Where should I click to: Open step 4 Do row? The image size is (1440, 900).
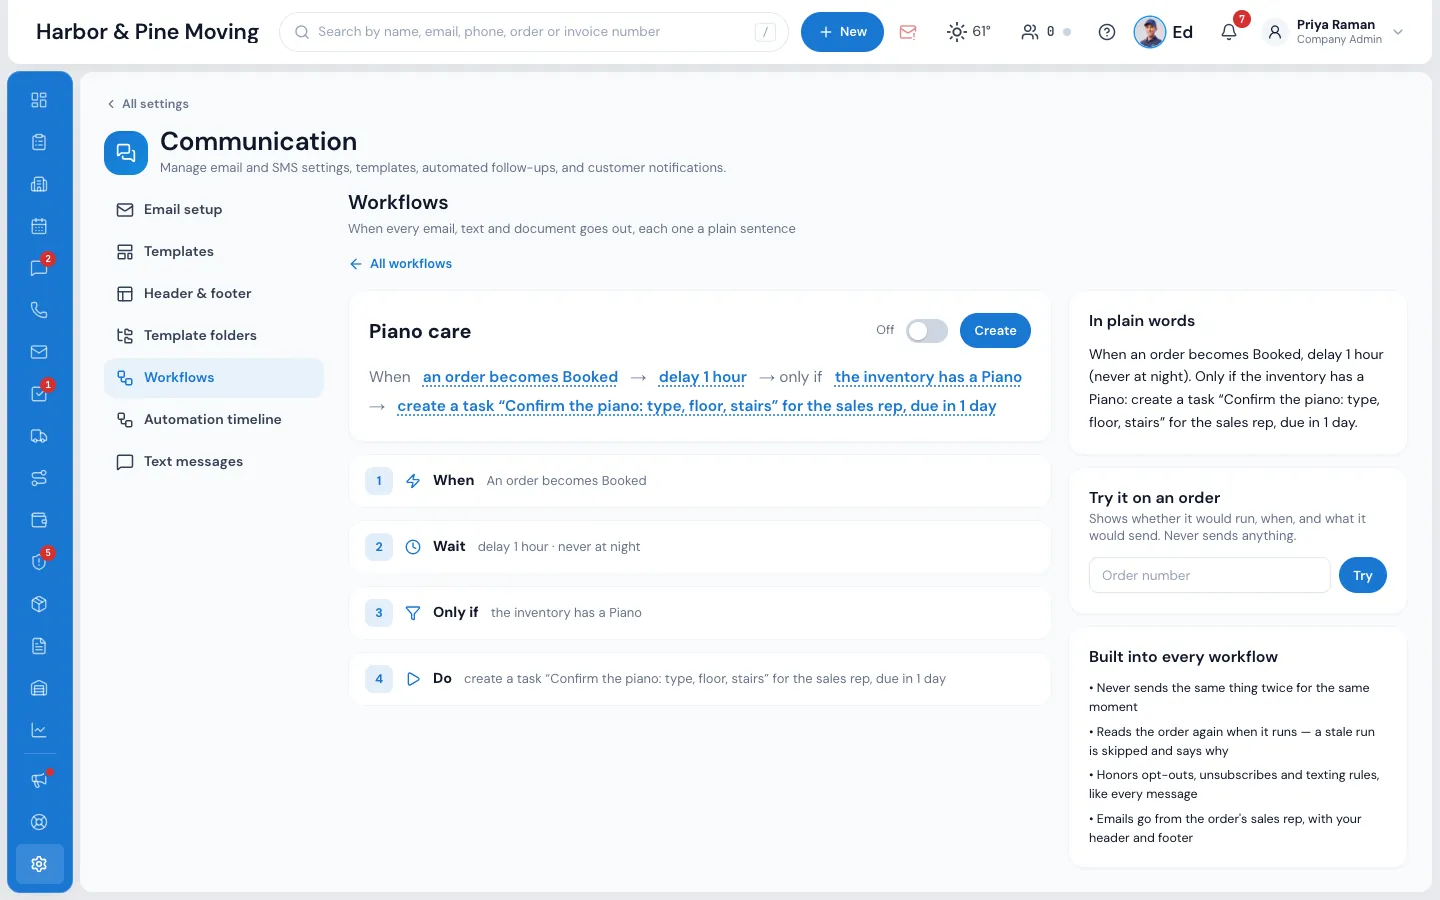click(699, 679)
